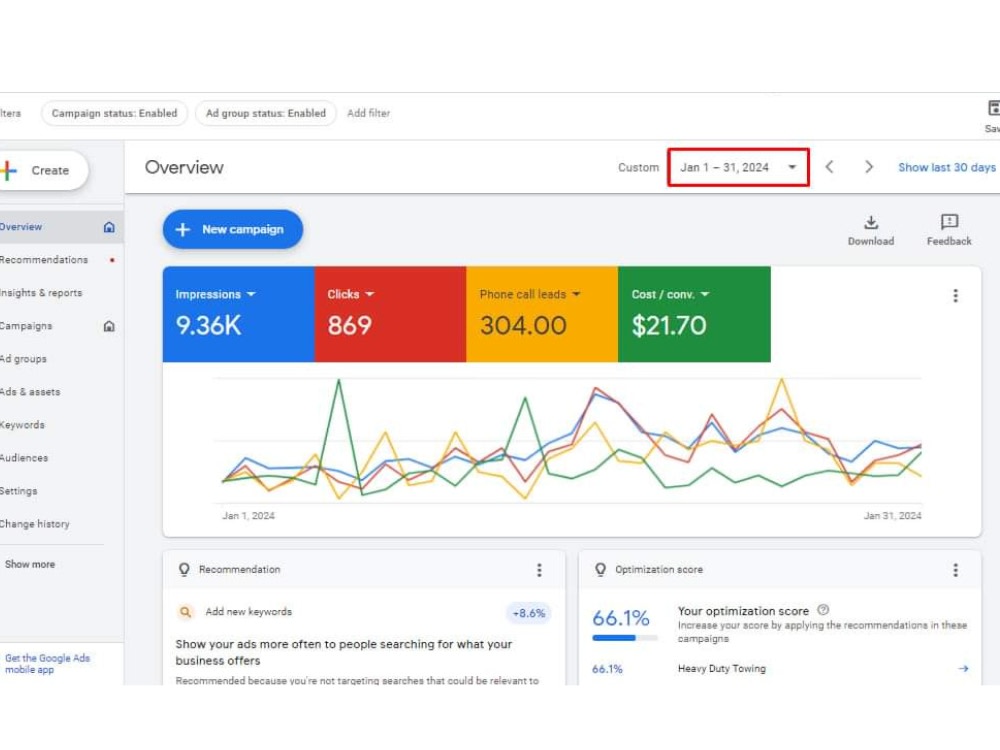Click the large 66.1% score value
This screenshot has width=1000, height=750.
pyautogui.click(x=621, y=617)
